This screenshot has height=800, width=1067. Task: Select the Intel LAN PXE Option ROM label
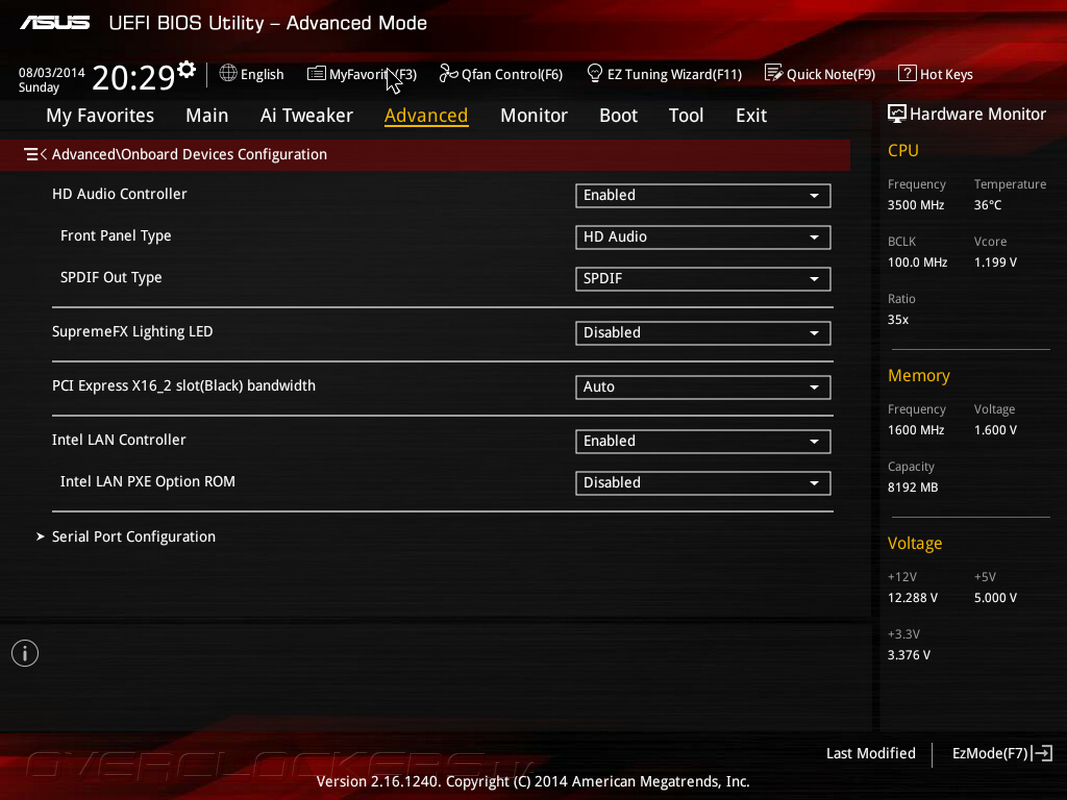click(x=148, y=482)
